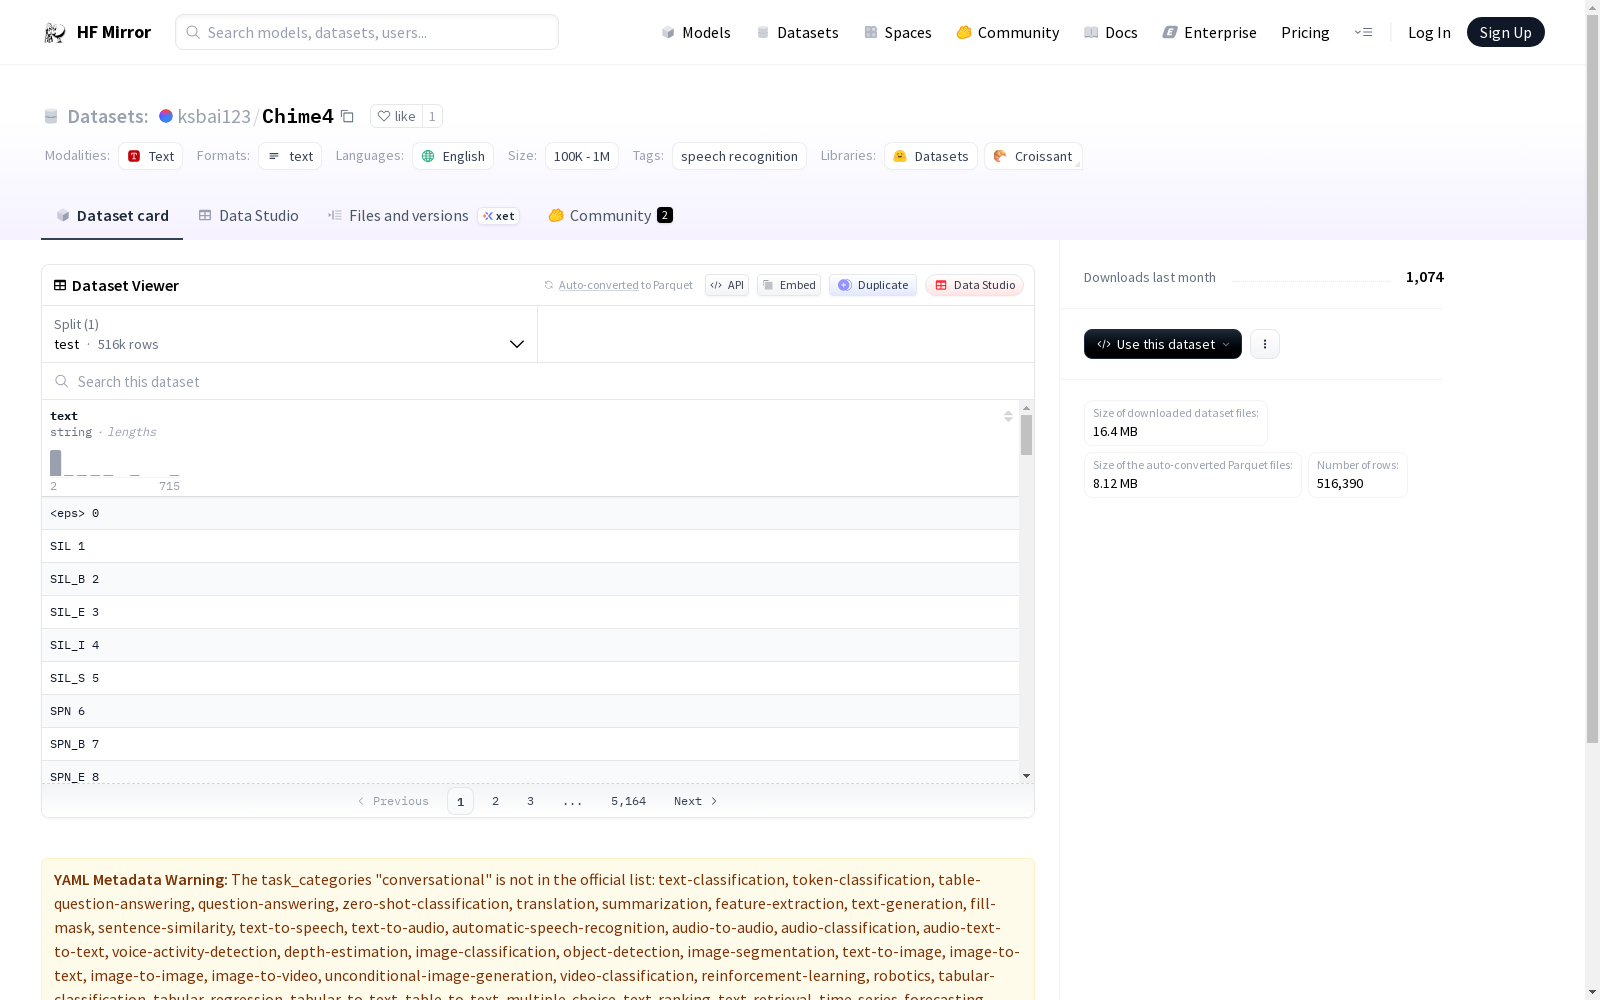Select the row 'SPN_B 7'

(530, 744)
